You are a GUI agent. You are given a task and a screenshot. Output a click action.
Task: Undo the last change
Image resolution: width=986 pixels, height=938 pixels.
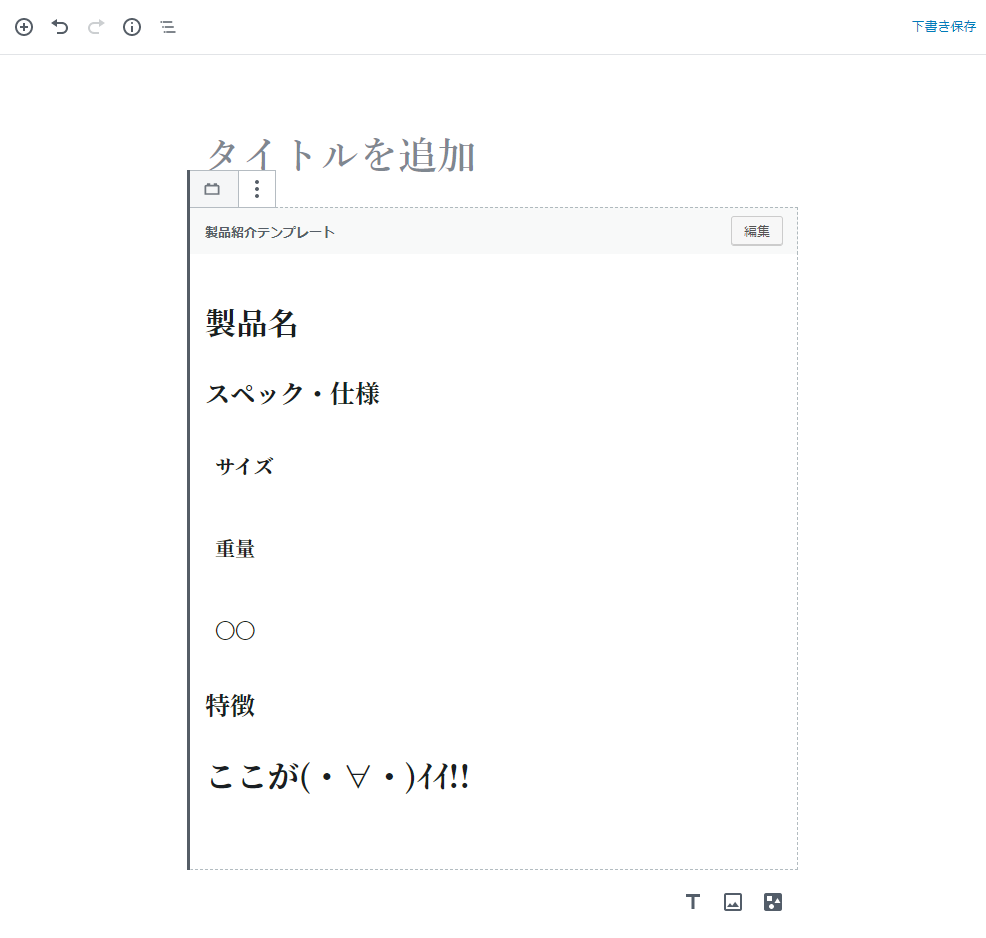tap(60, 27)
